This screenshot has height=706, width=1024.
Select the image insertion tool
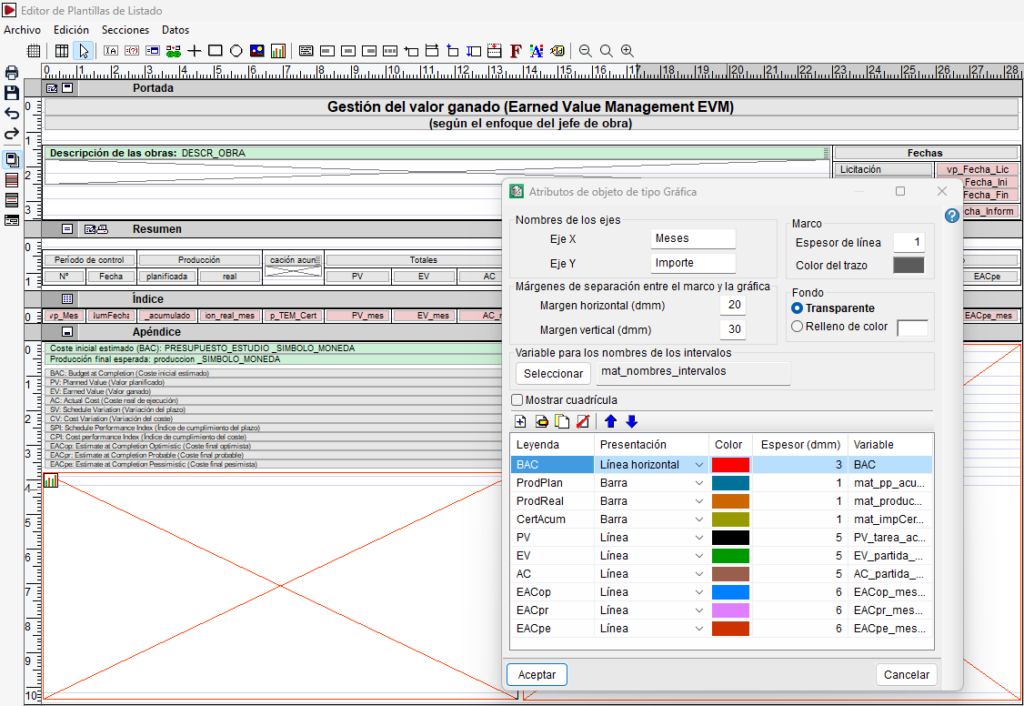tap(257, 51)
